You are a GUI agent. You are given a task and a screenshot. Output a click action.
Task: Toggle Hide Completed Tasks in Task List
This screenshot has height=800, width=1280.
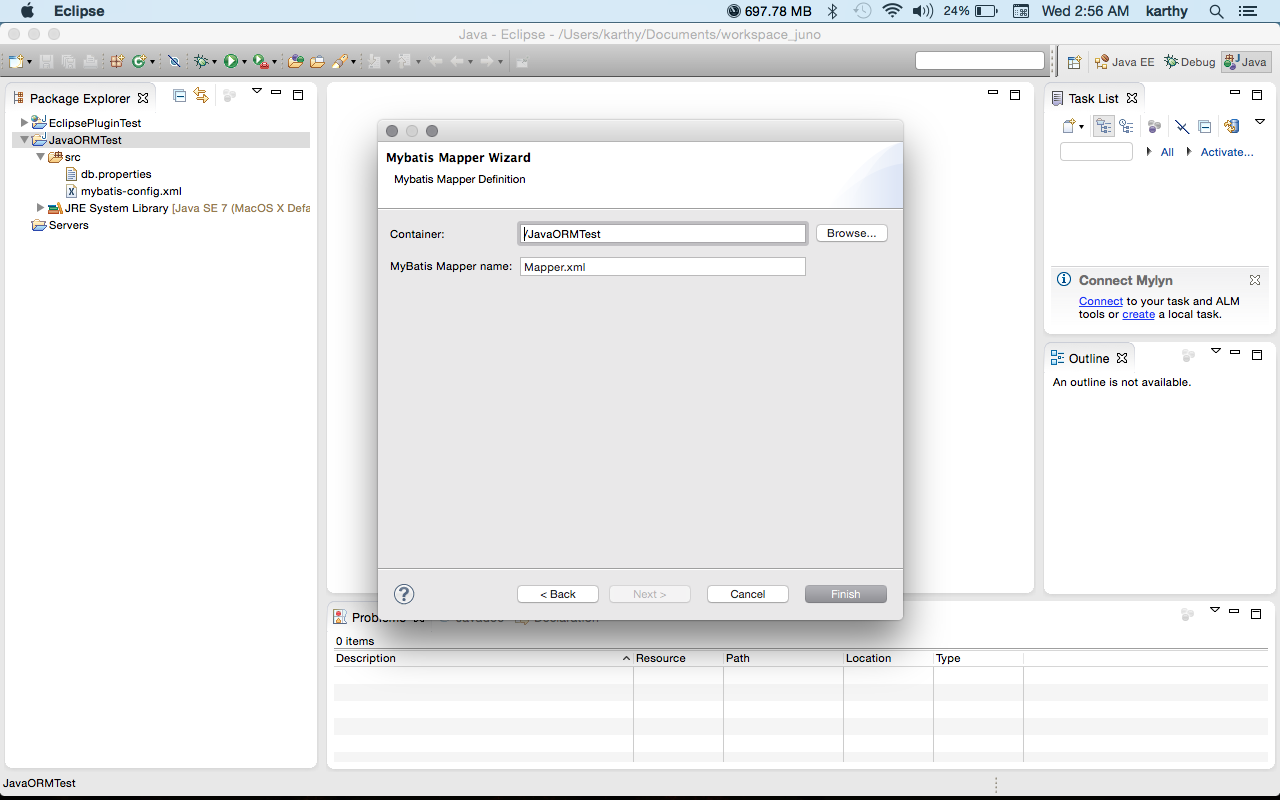[x=1182, y=126]
